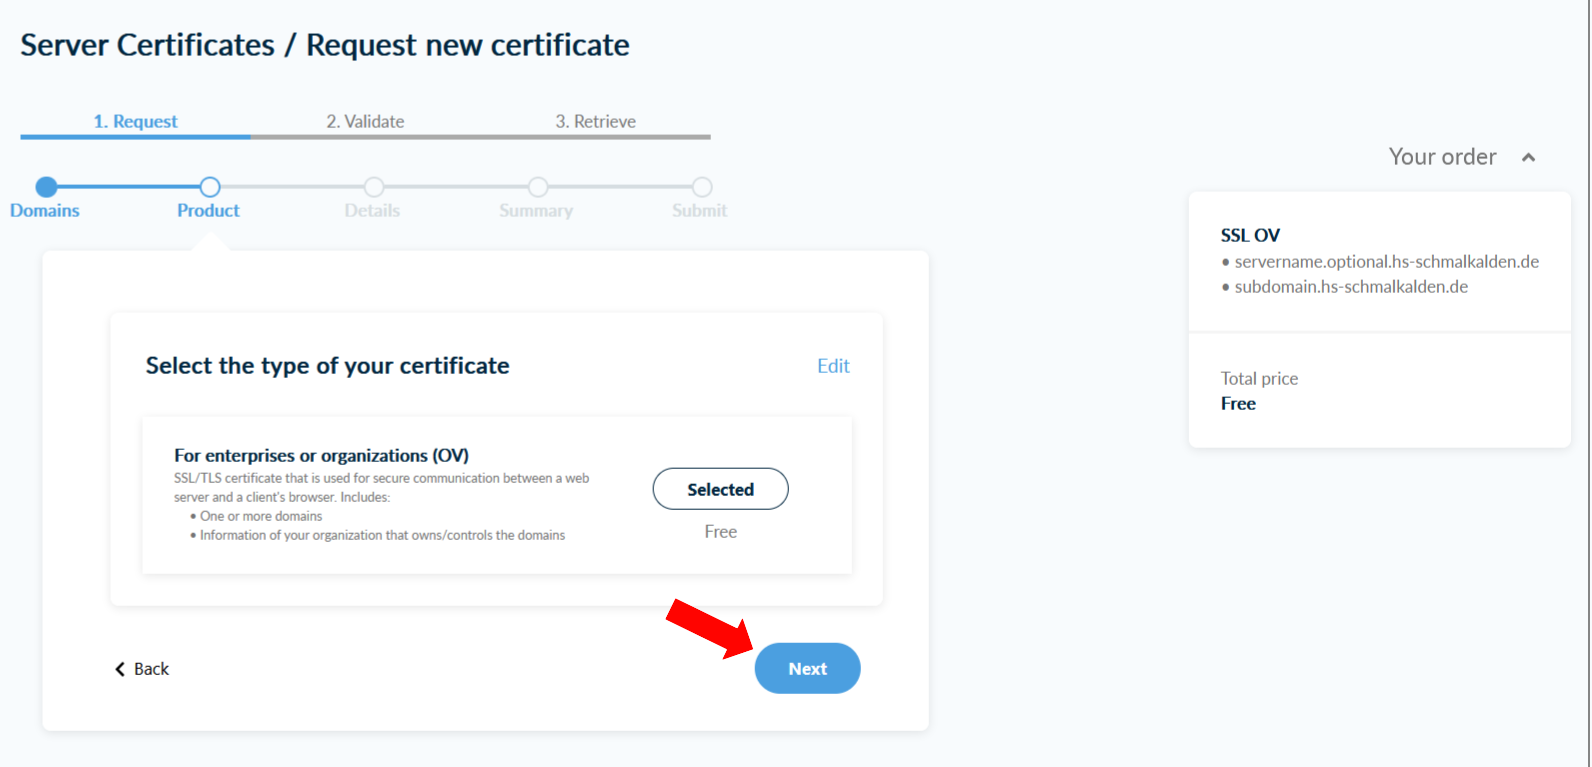This screenshot has height=767, width=1592.
Task: Click the Details step circle
Action: [373, 187]
